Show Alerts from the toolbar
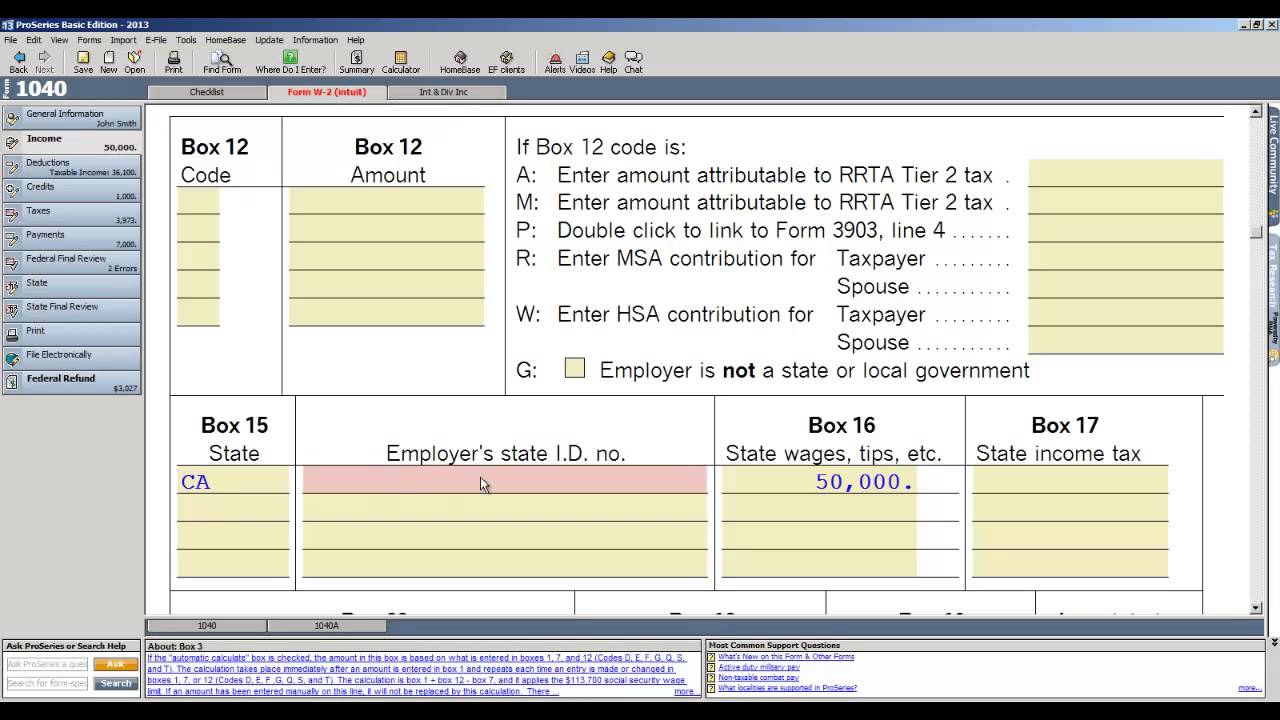Image resolution: width=1280 pixels, height=720 pixels. [x=555, y=62]
